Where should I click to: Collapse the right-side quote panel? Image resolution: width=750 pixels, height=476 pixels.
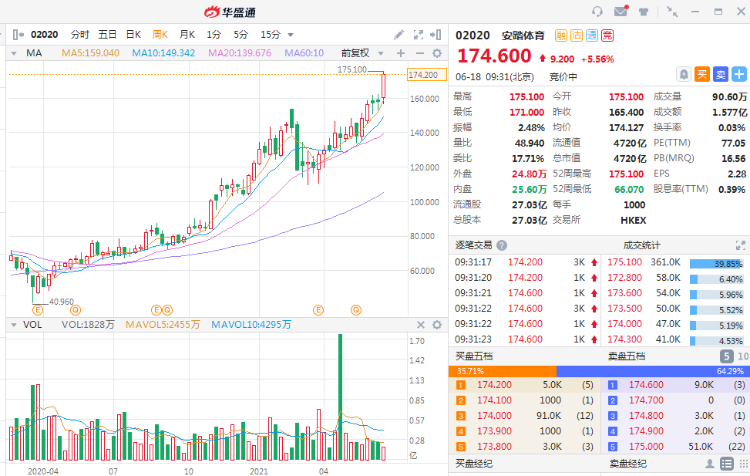[435, 34]
